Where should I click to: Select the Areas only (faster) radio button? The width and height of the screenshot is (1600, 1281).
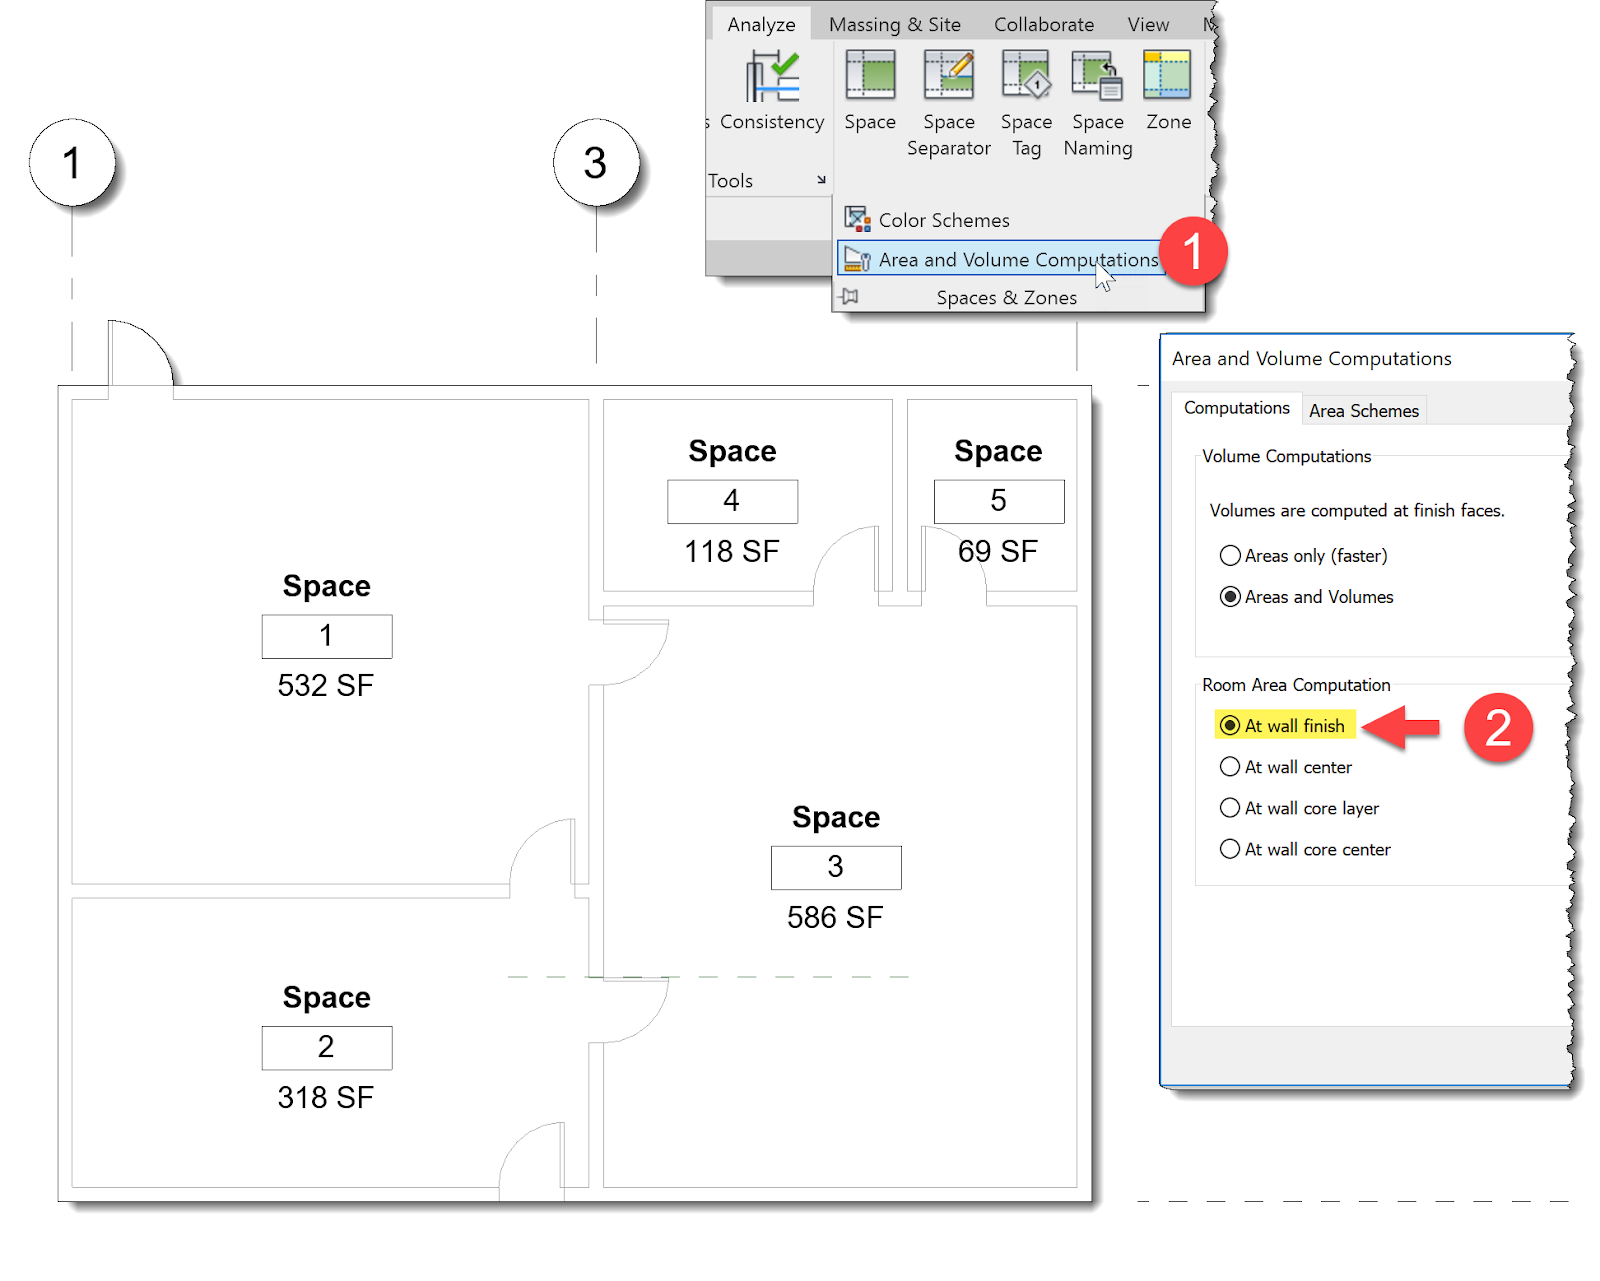click(x=1230, y=555)
